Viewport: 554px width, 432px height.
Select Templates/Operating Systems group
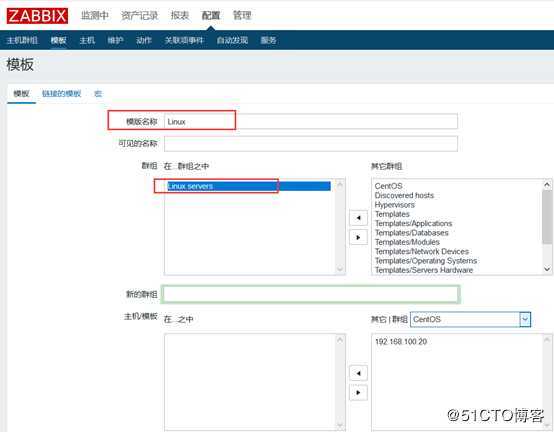(x=426, y=261)
